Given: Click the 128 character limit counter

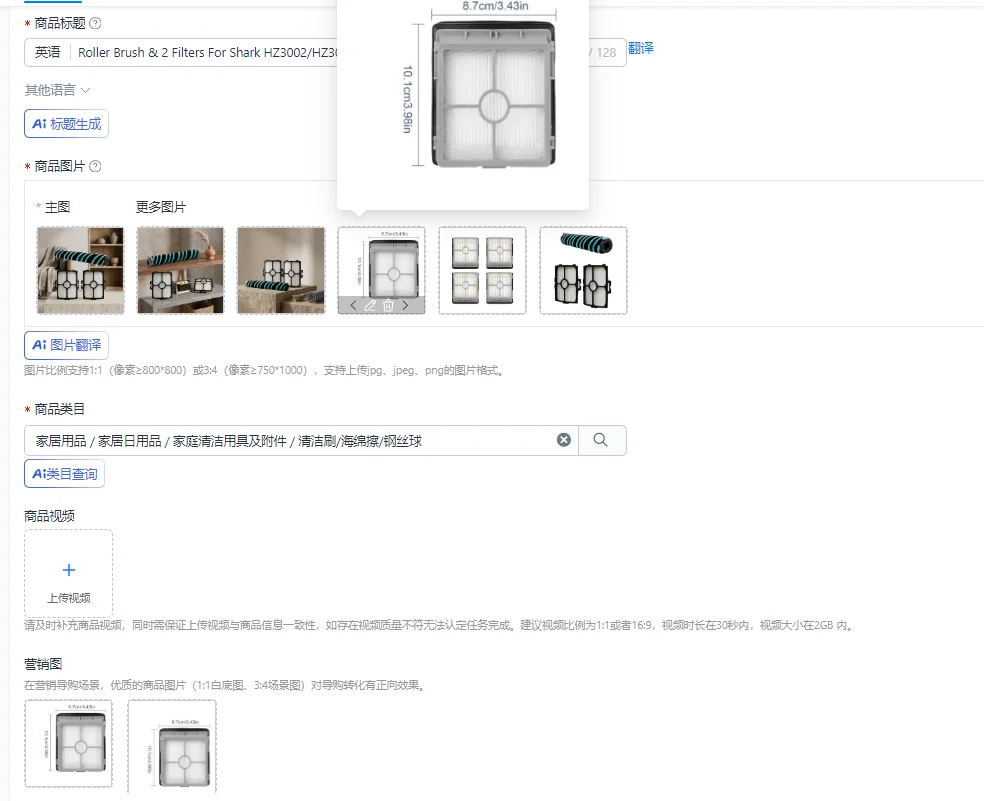Looking at the screenshot, I should pyautogui.click(x=606, y=53).
